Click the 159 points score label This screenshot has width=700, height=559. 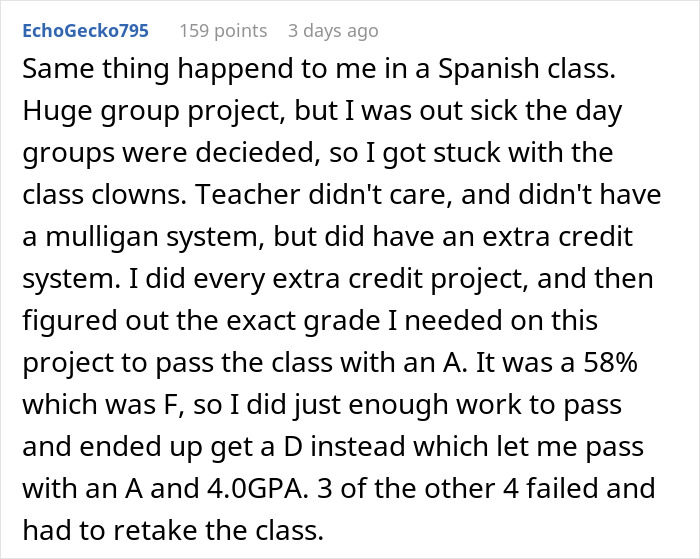(223, 31)
